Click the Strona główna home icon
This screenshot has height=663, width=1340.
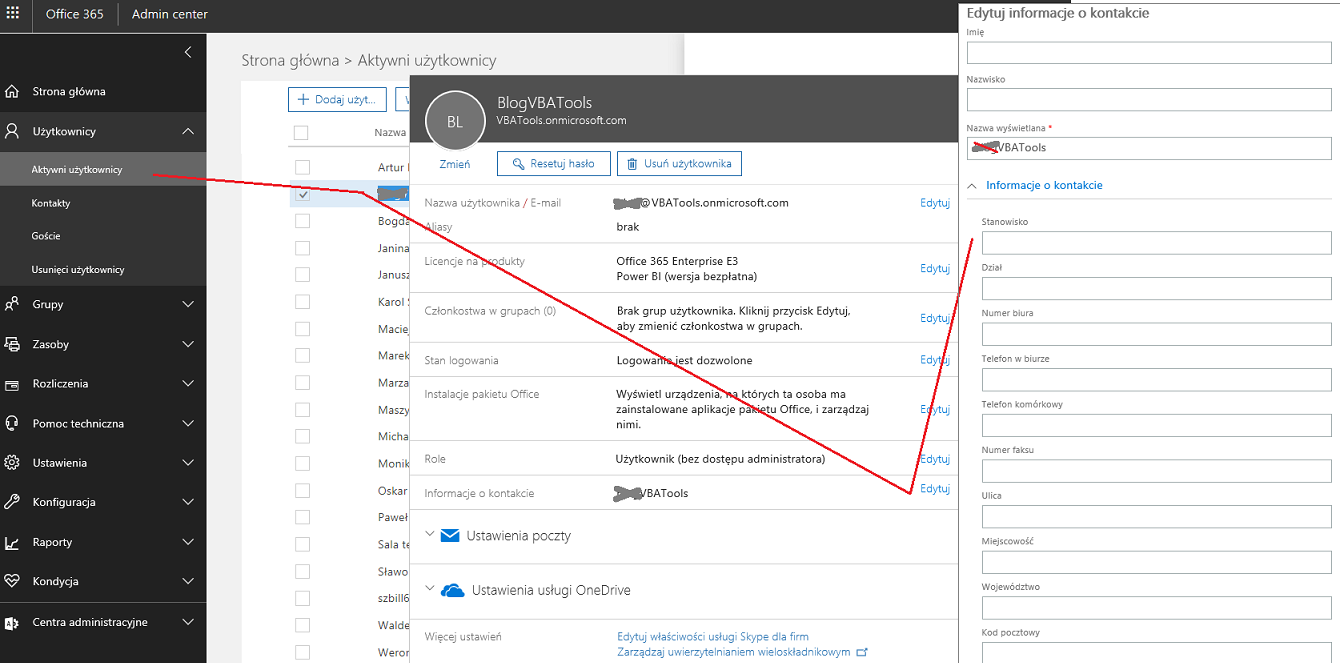13,92
